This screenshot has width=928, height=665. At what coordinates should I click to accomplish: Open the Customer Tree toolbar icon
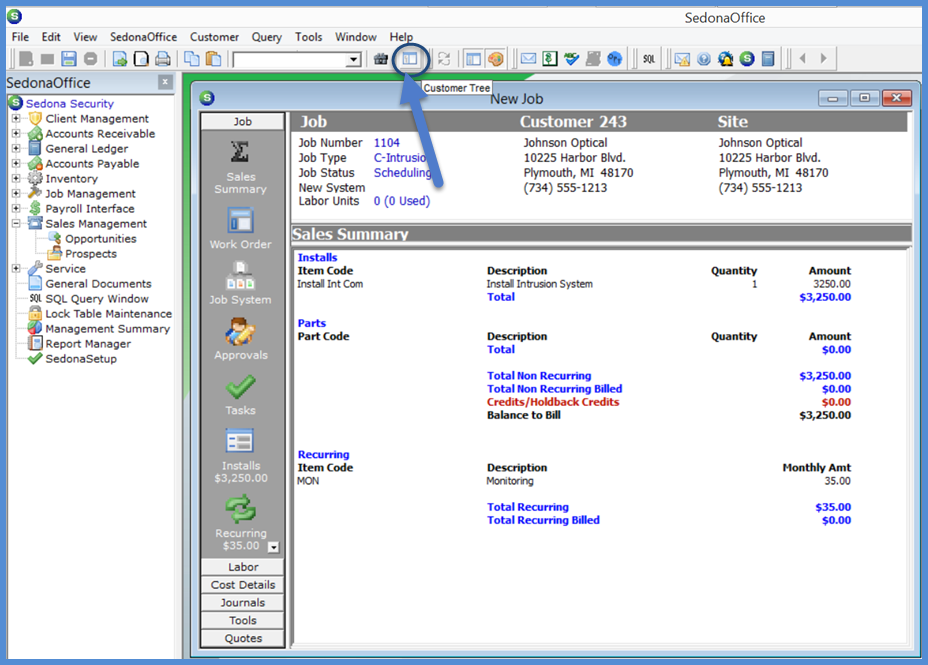point(410,59)
